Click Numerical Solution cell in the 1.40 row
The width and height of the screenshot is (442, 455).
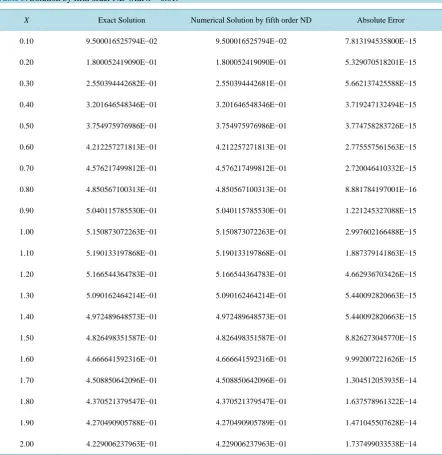coord(251,317)
